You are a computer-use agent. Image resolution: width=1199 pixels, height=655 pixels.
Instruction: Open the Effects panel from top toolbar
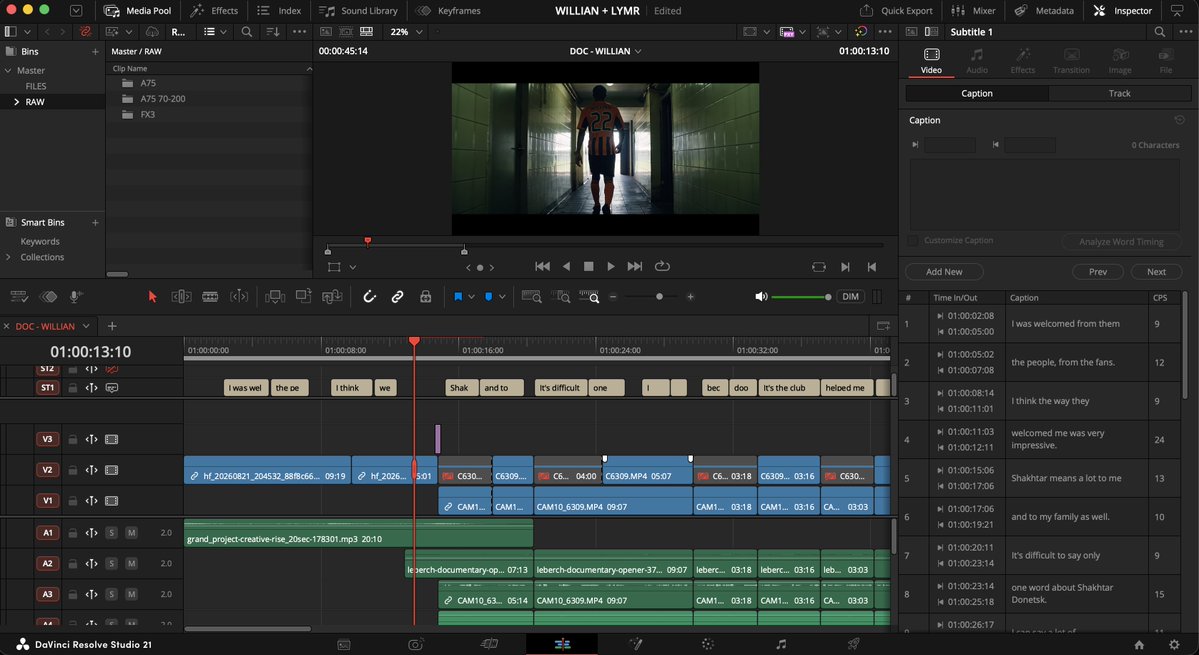click(214, 11)
